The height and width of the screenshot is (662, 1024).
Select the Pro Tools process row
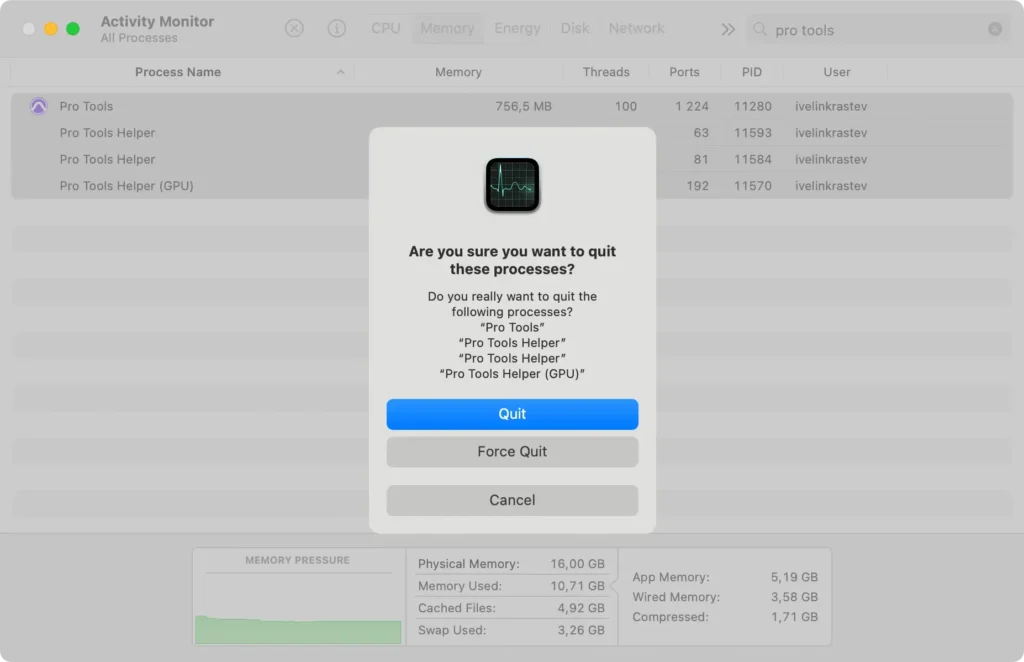pyautogui.click(x=512, y=106)
